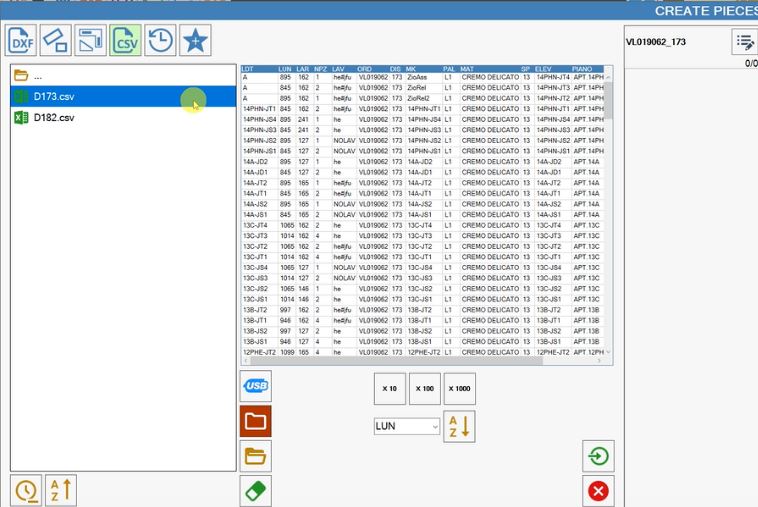Select the row starting with 14PHN-JT1
Image resolution: width=758 pixels, height=507 pixels.
pyautogui.click(x=423, y=109)
